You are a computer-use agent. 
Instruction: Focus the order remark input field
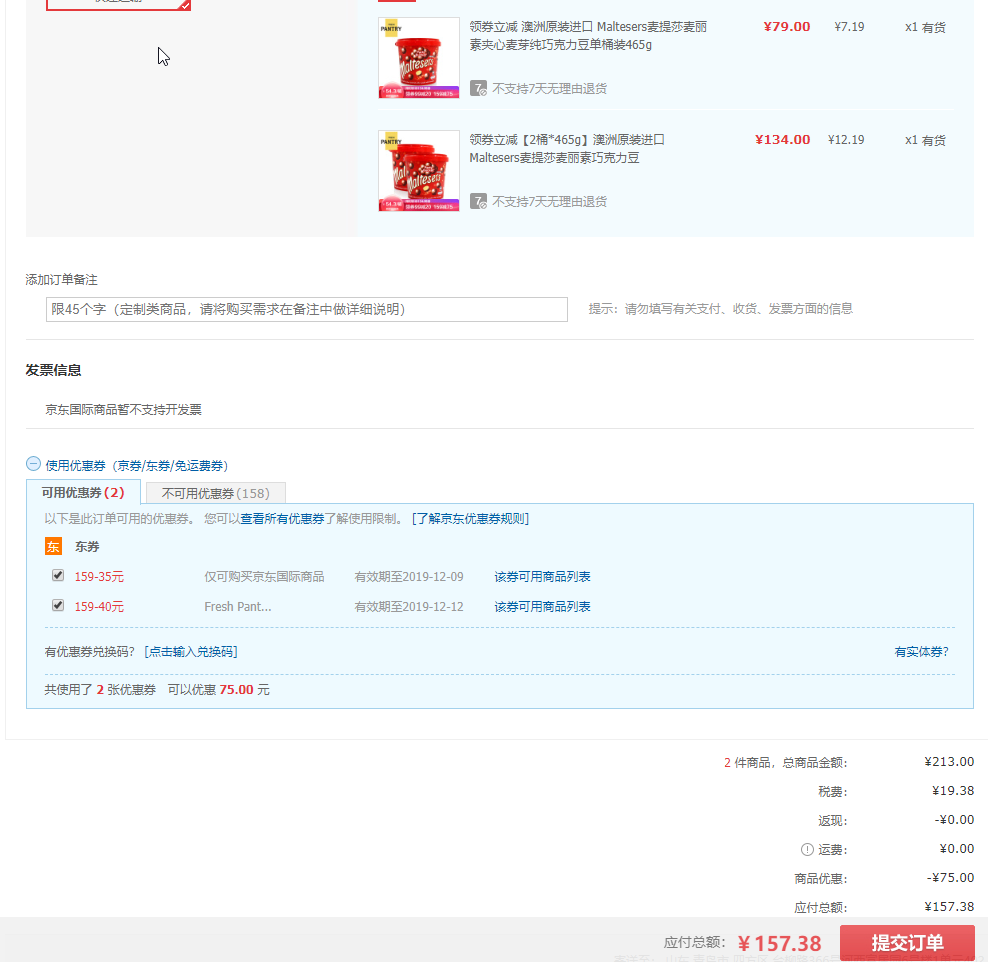(x=307, y=309)
